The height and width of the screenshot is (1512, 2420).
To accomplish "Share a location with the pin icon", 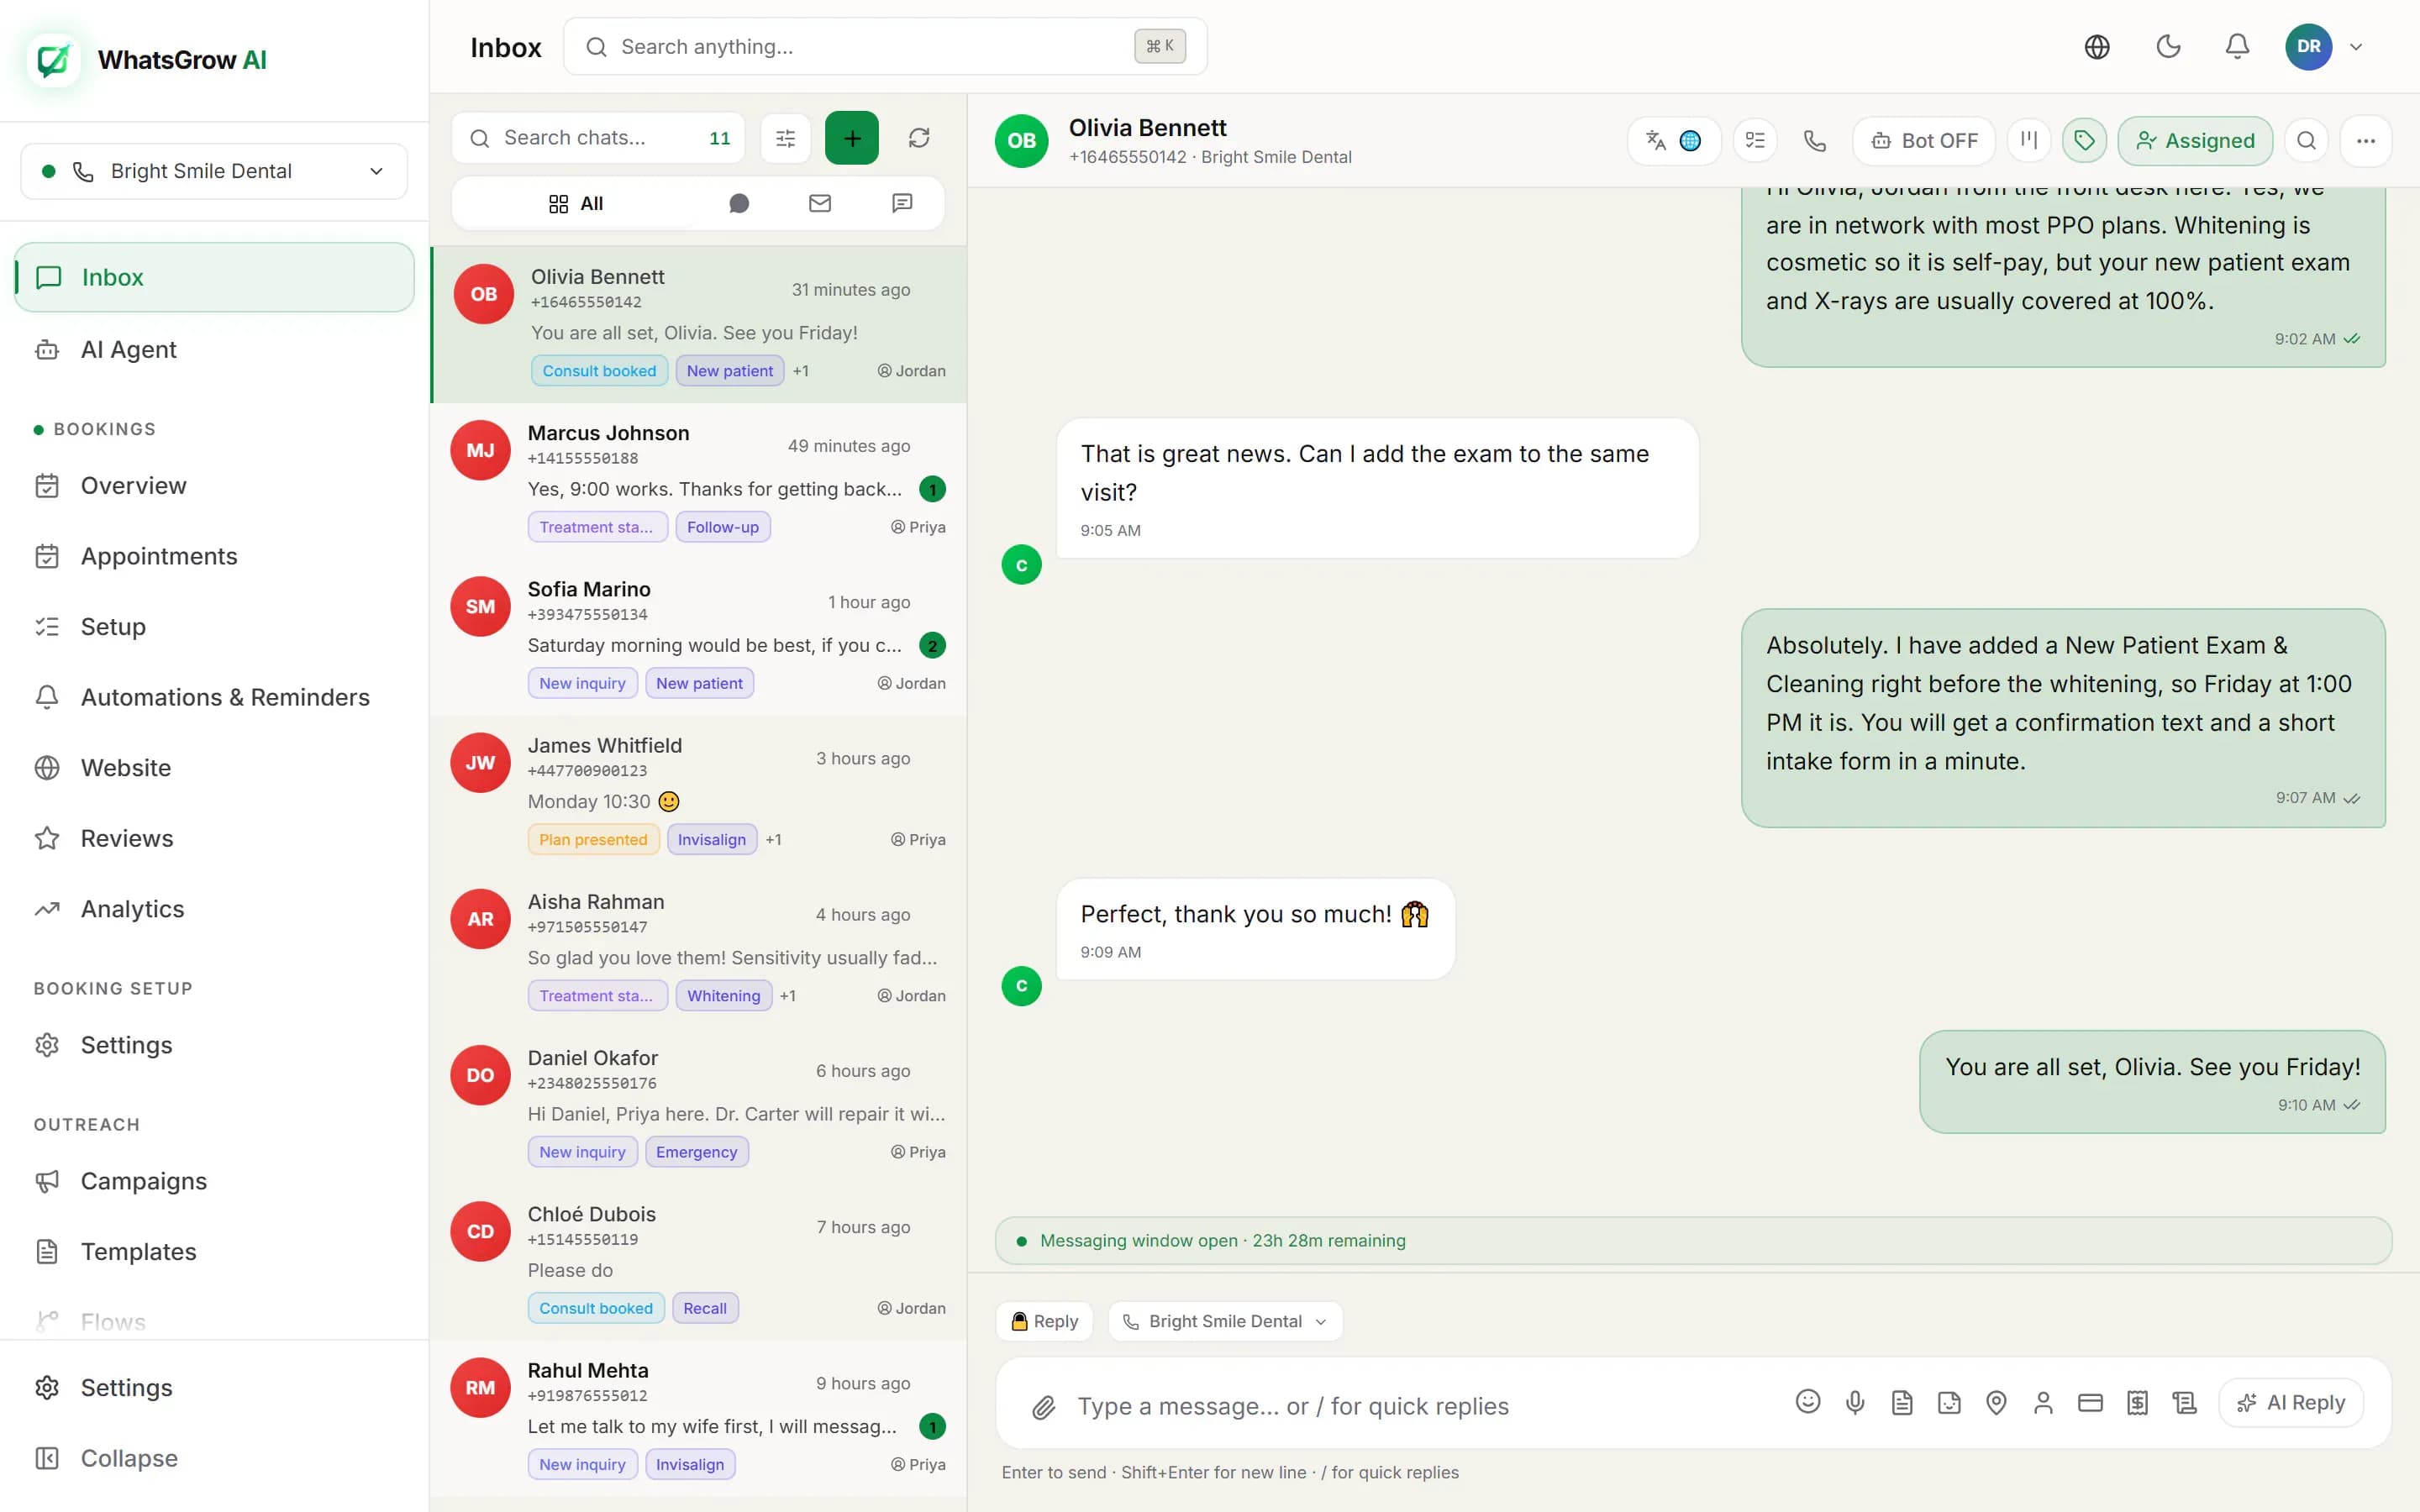I will coord(1996,1402).
